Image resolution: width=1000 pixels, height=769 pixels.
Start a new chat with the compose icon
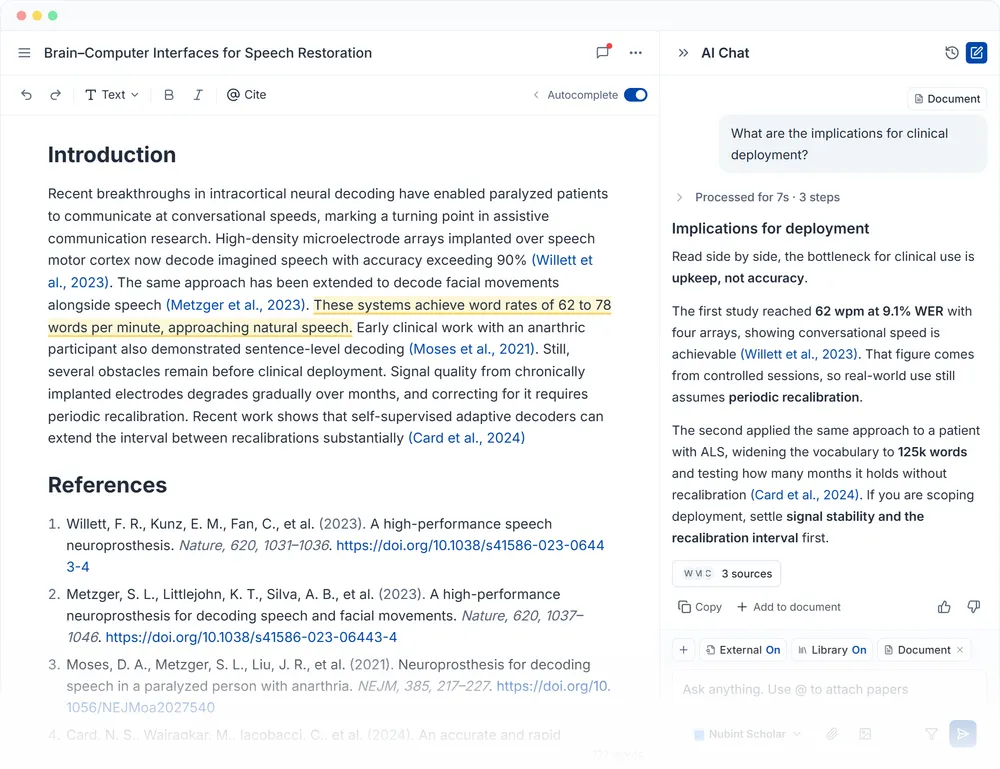tap(976, 53)
